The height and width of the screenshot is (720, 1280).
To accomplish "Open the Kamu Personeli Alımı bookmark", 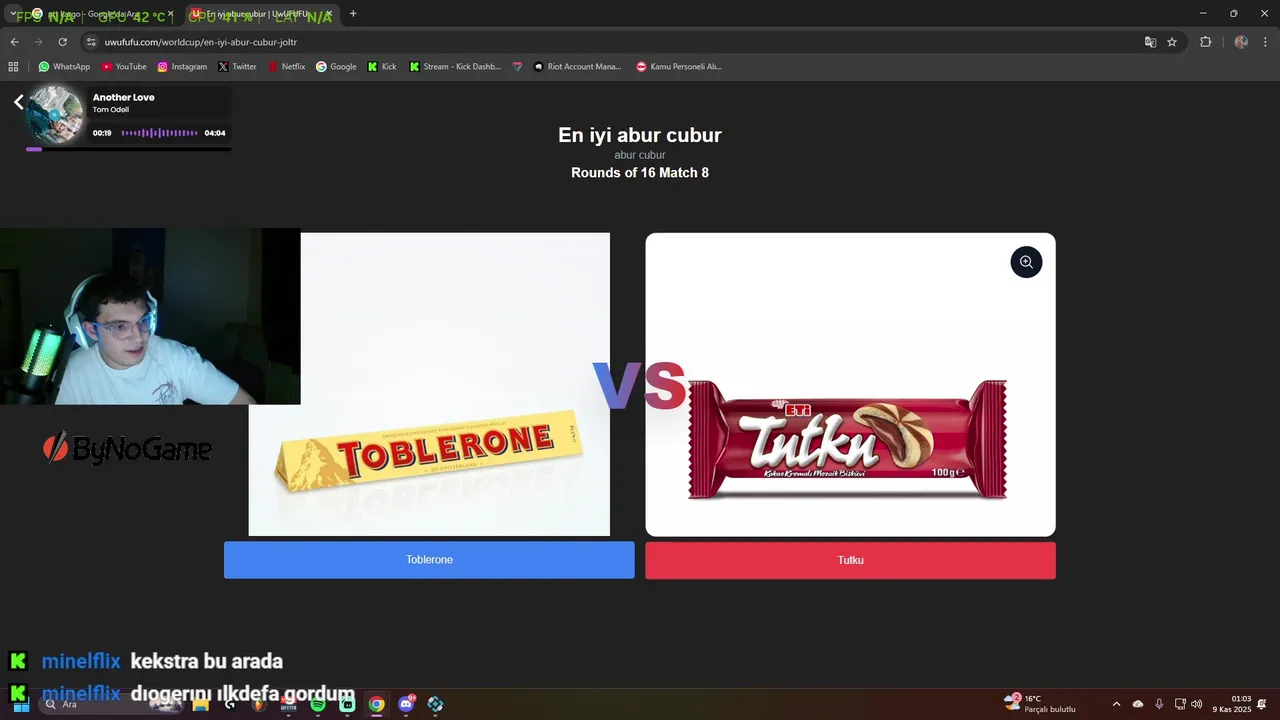I will click(679, 67).
